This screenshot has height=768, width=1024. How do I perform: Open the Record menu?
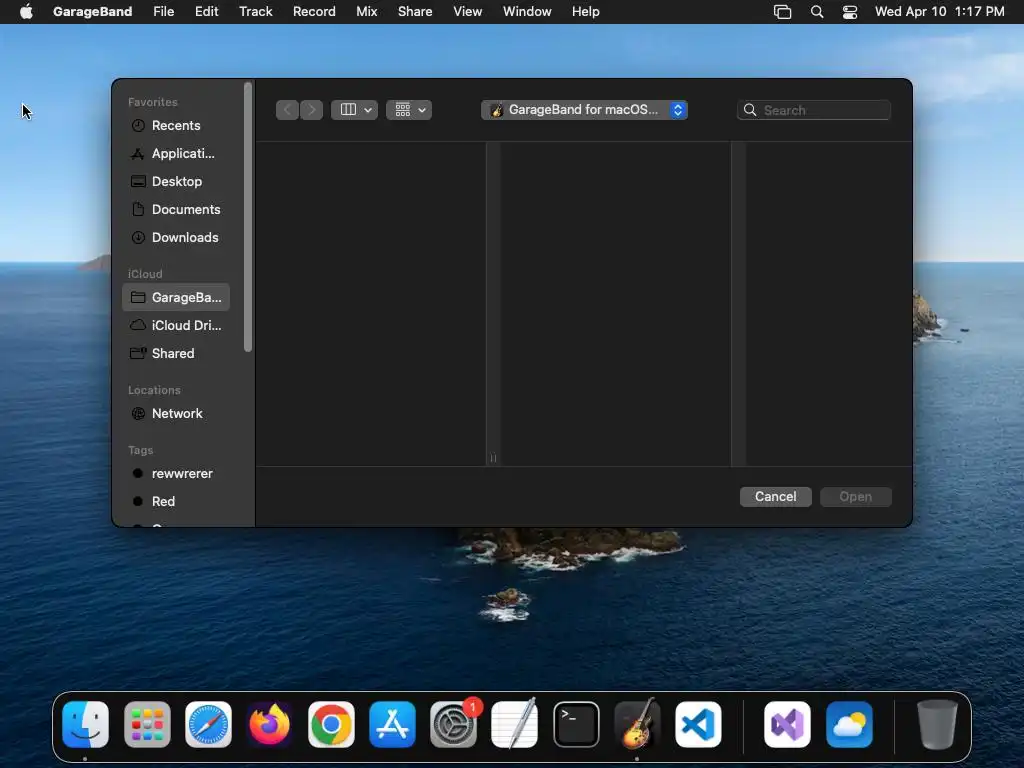coord(314,12)
